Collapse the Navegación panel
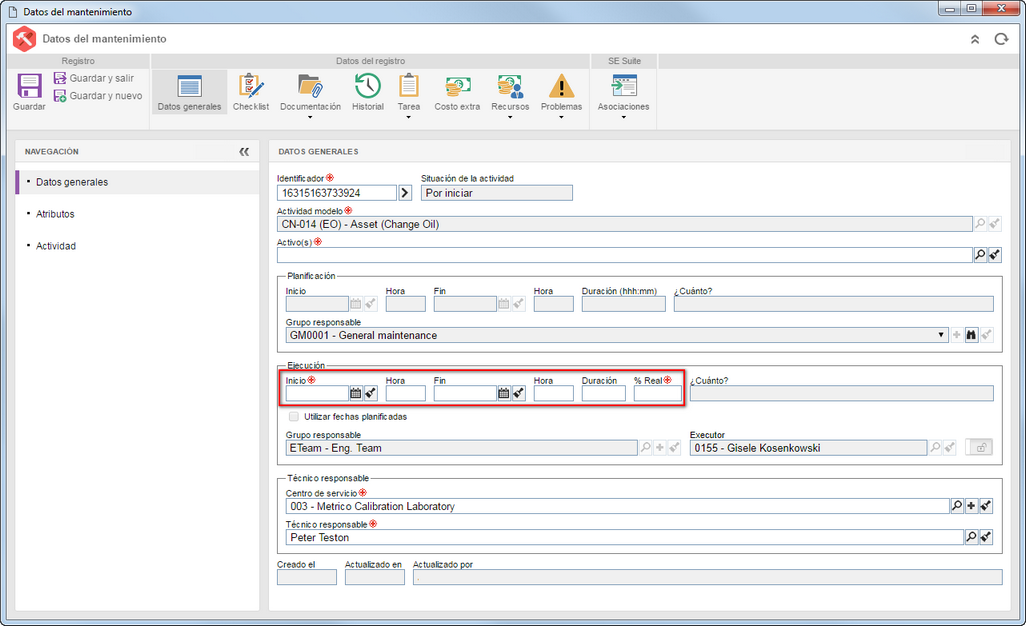 click(244, 152)
